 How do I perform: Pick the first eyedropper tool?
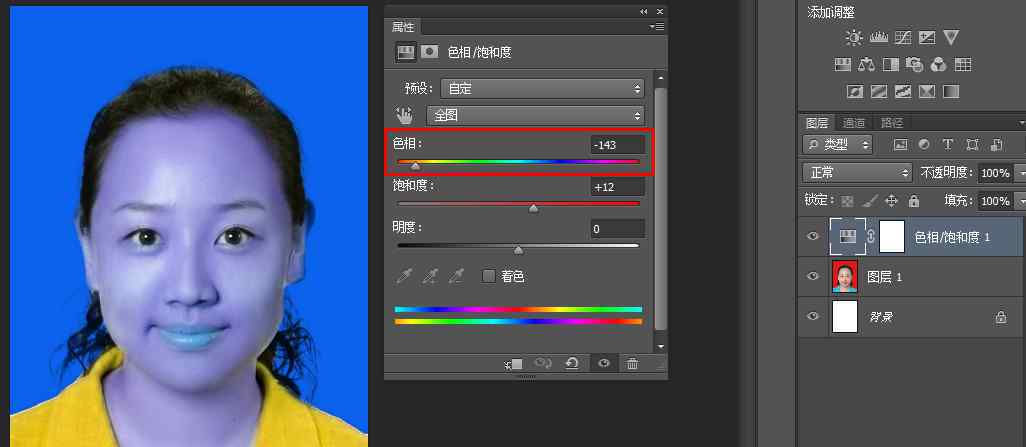click(405, 276)
